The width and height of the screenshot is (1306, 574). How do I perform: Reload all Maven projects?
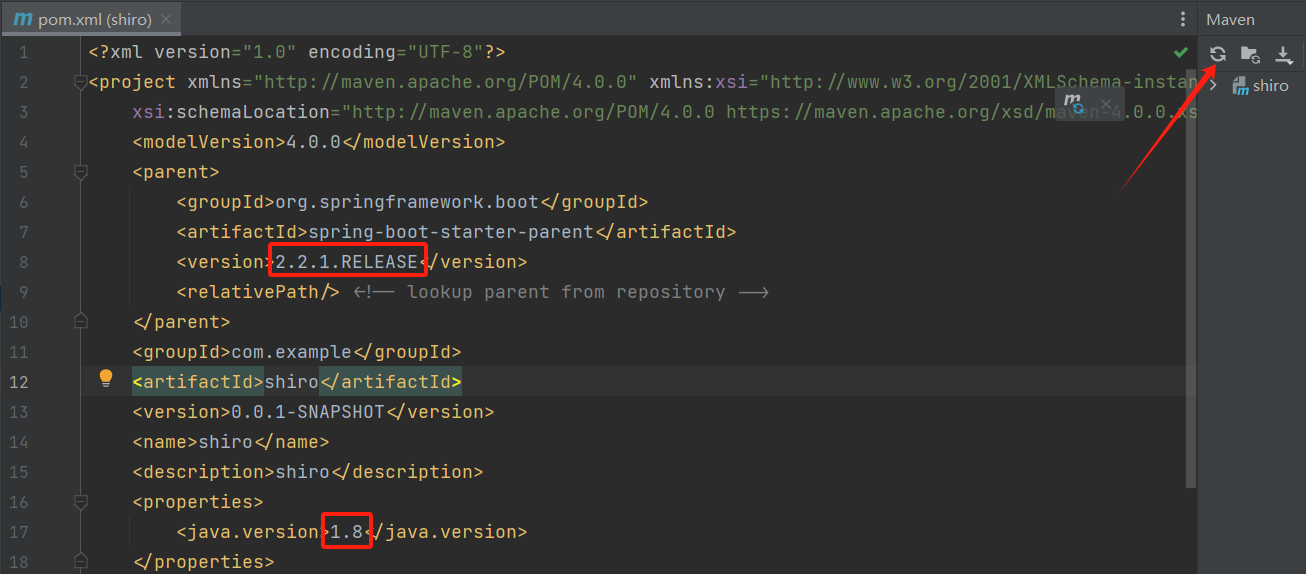pos(1217,54)
